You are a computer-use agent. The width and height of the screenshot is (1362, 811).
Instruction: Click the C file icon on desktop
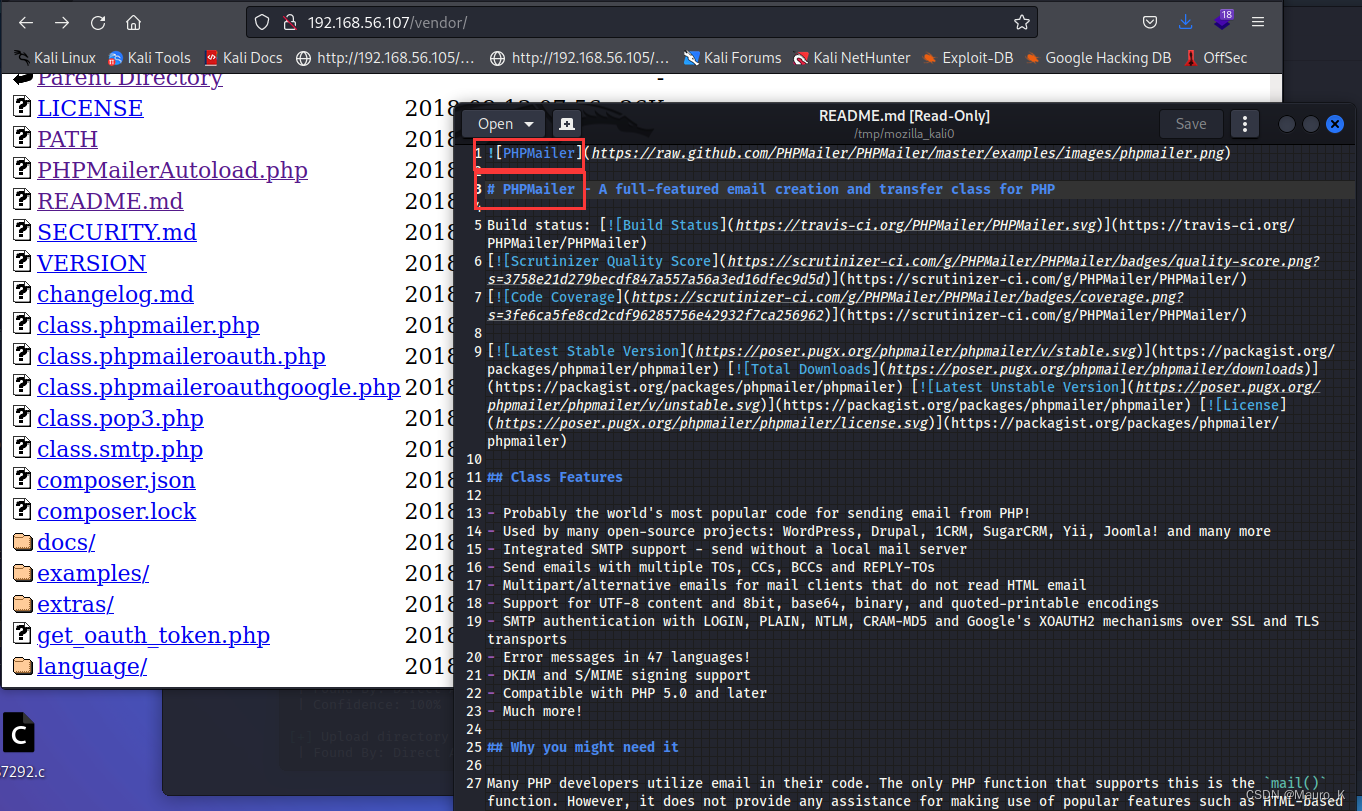click(x=18, y=734)
